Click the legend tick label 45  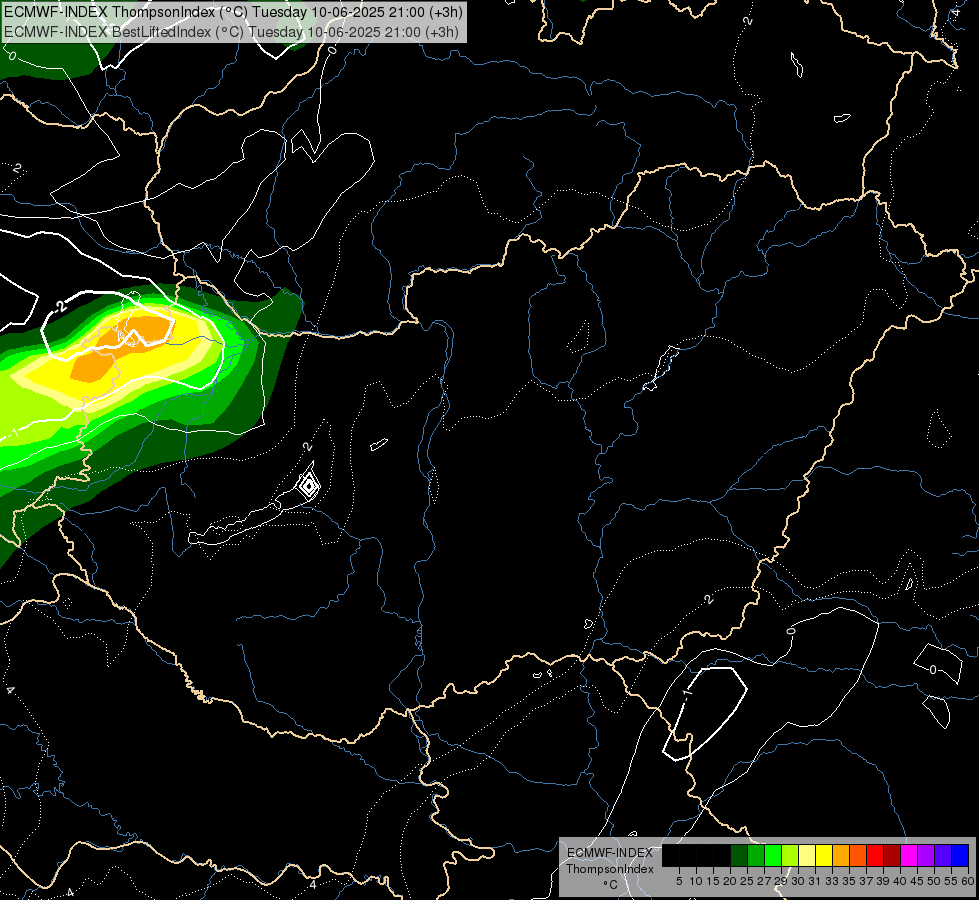[917, 881]
